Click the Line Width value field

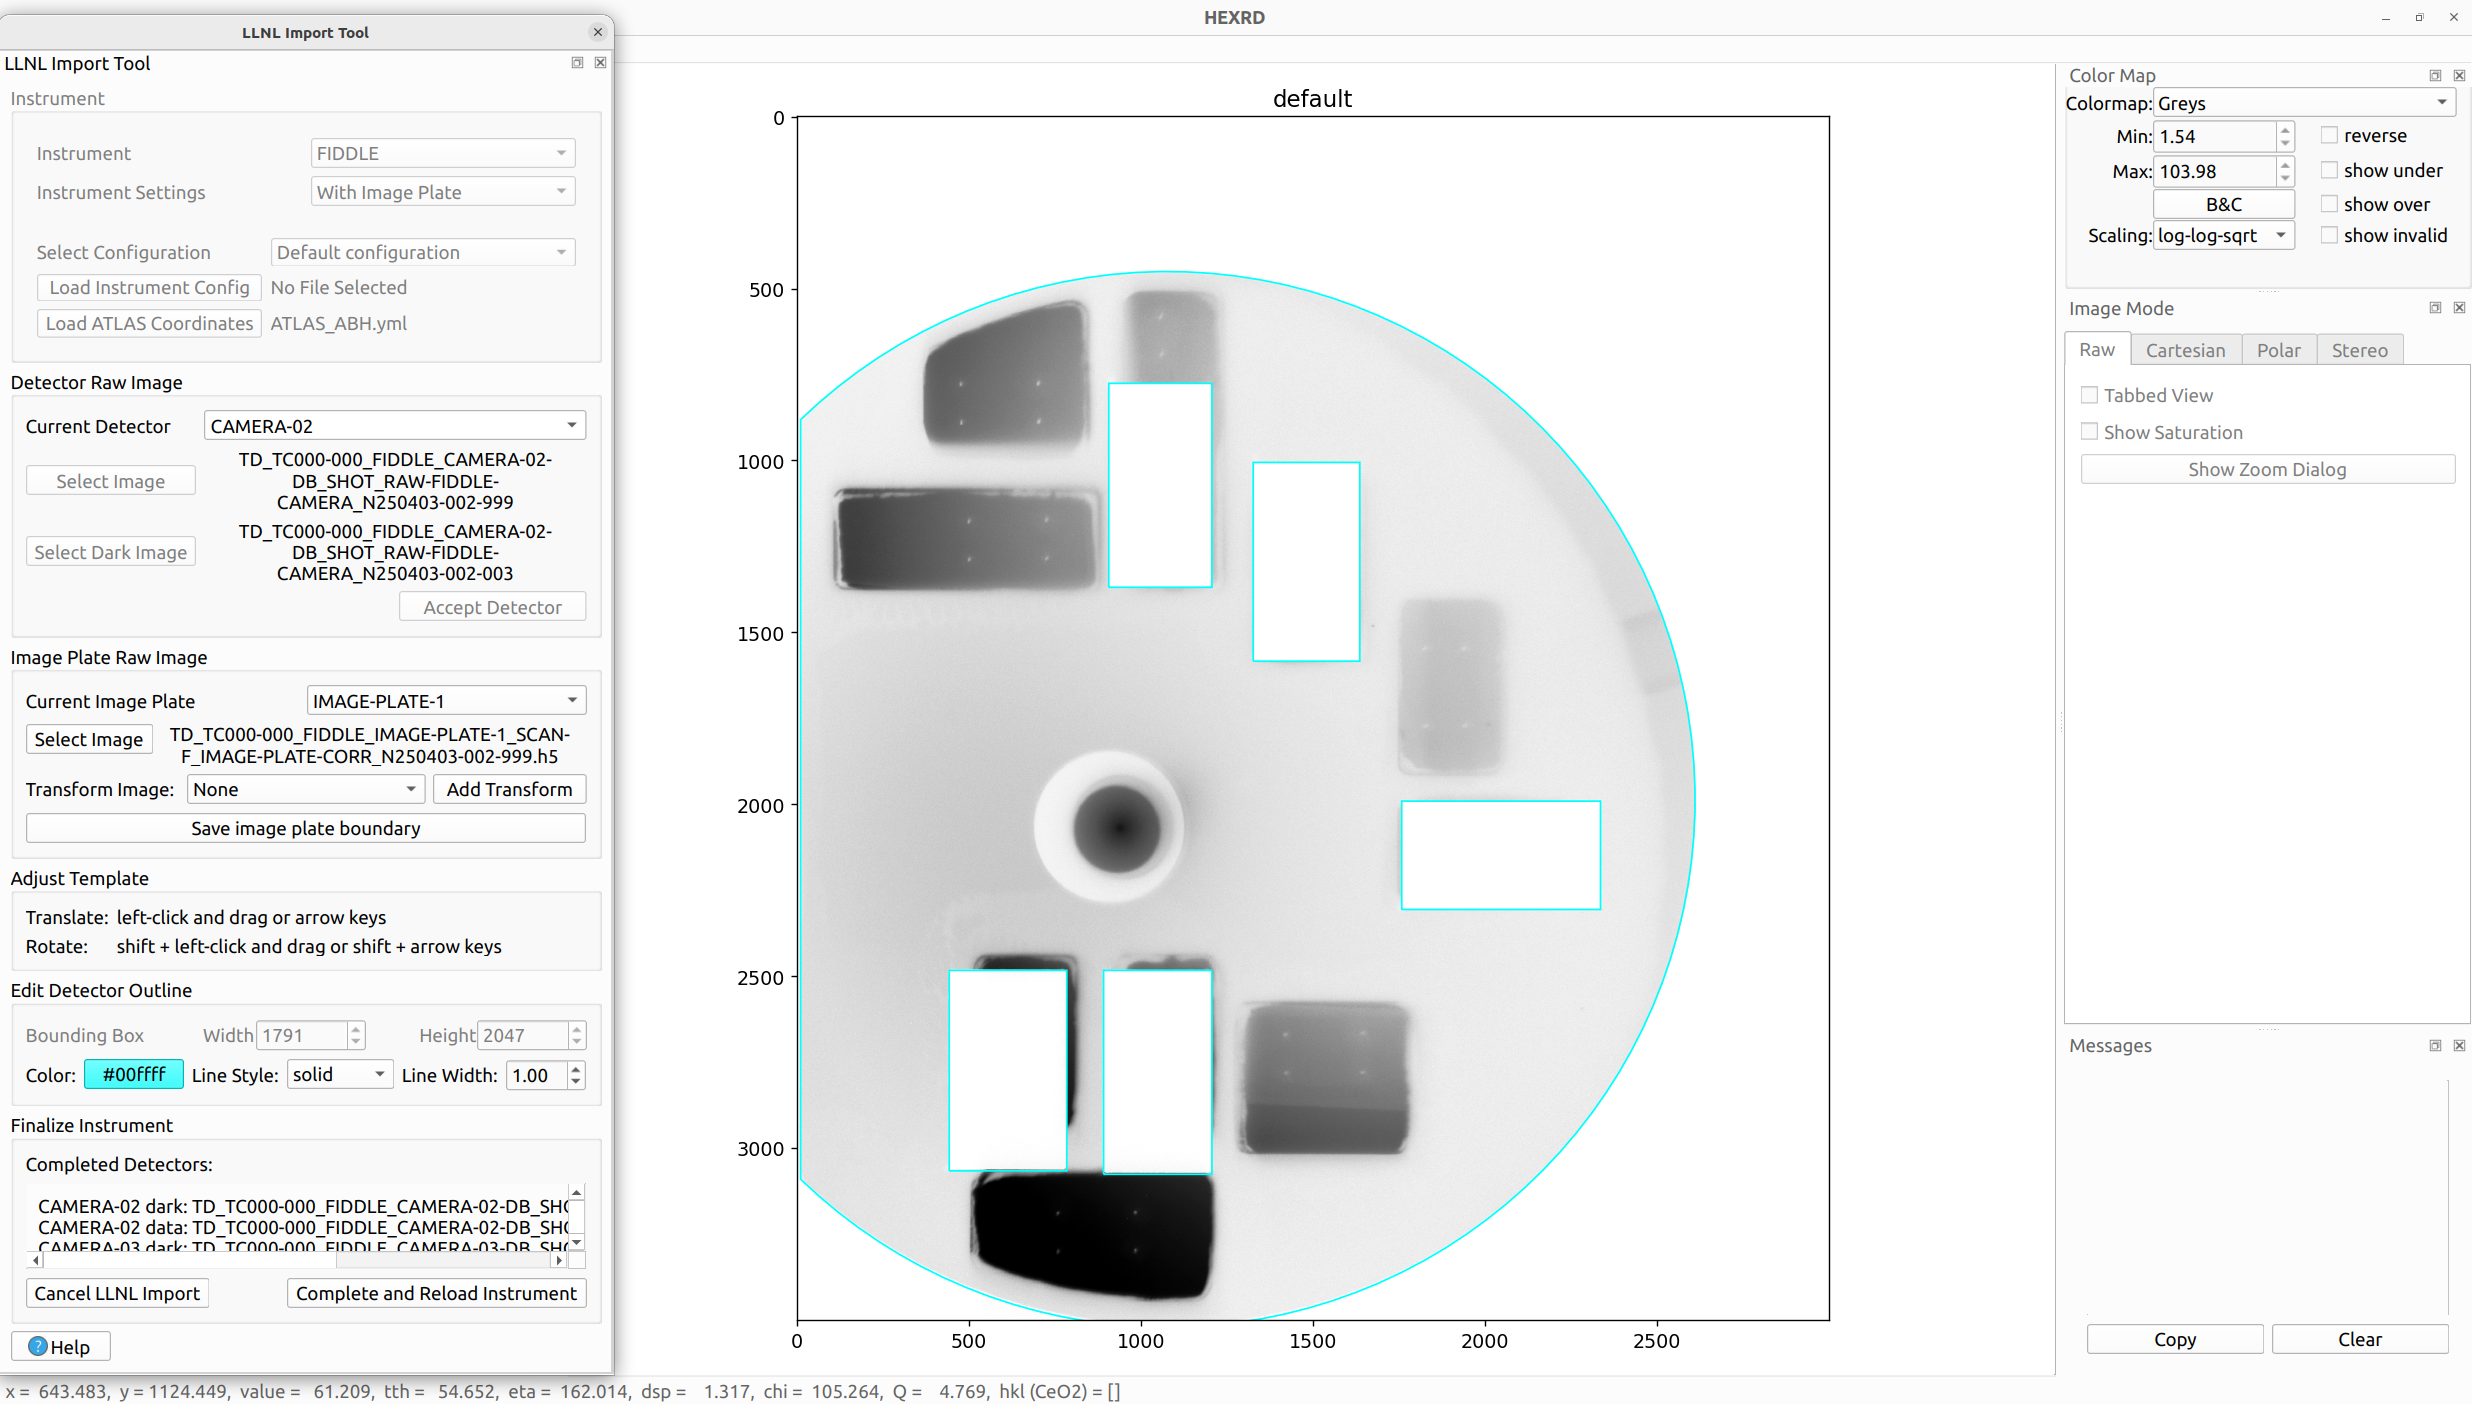click(537, 1075)
